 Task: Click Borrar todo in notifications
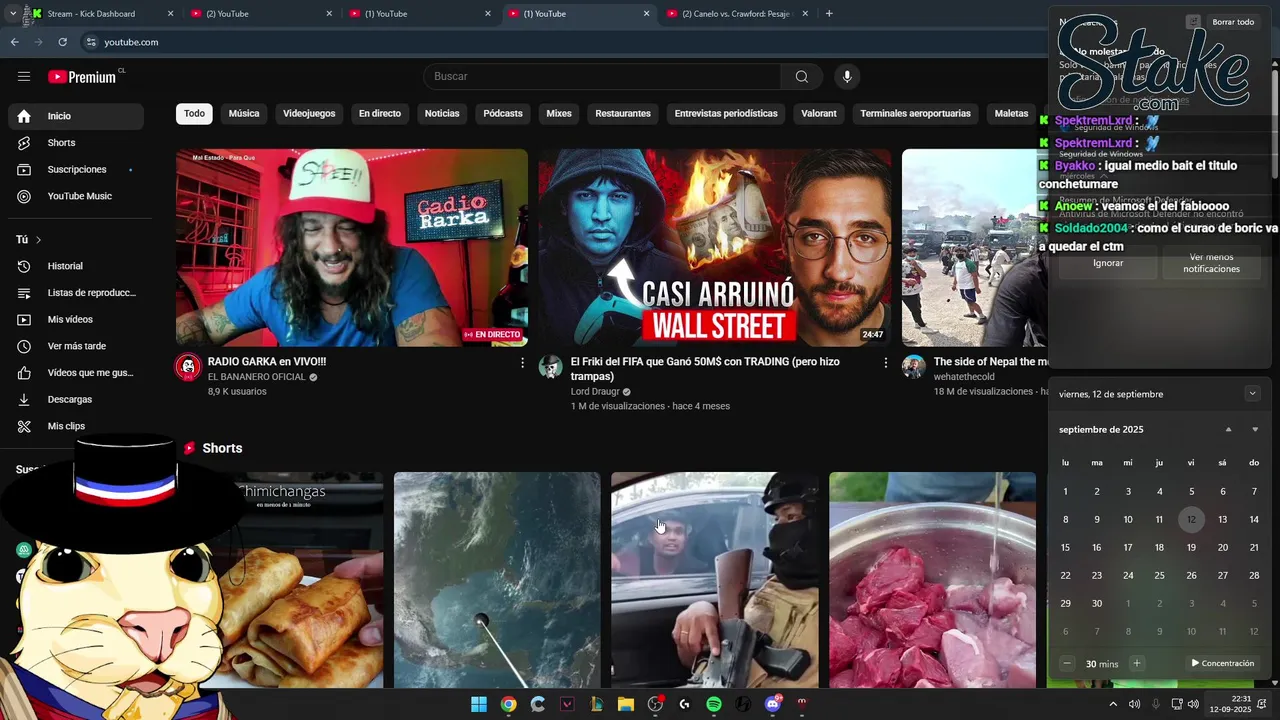click(1233, 22)
